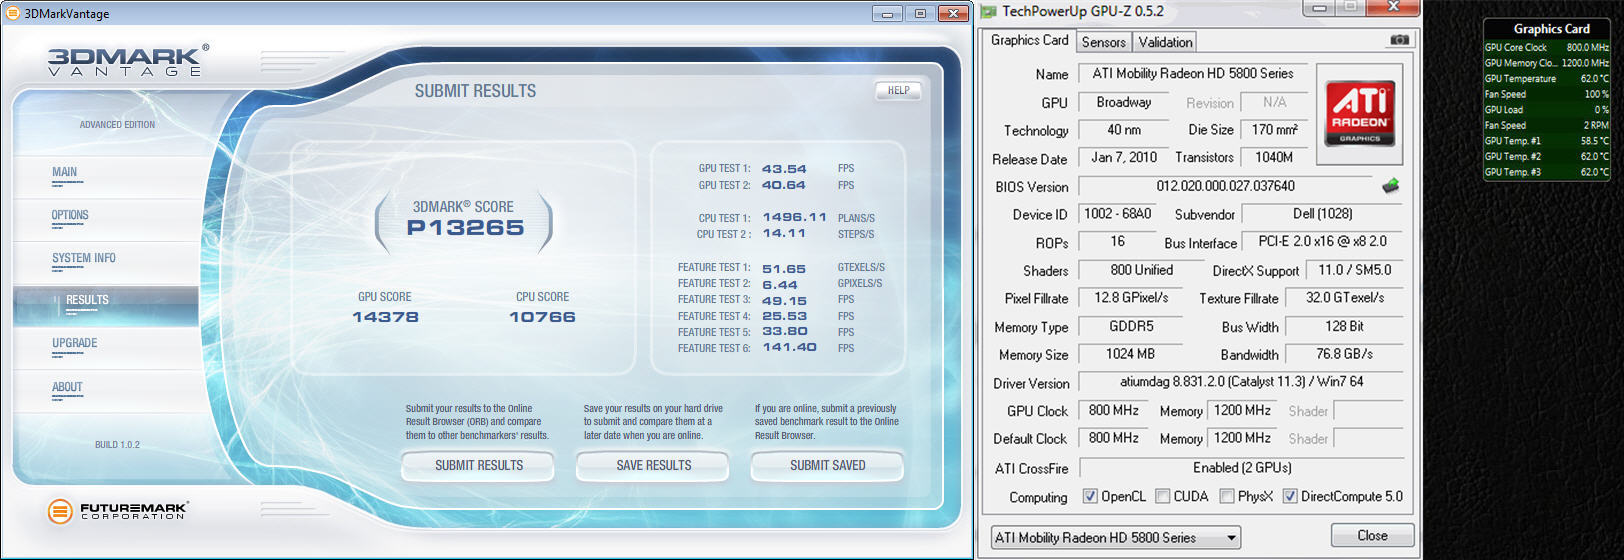This screenshot has height=560, width=1624.
Task: Click the Futuremark Corporation logo
Action: point(117,511)
